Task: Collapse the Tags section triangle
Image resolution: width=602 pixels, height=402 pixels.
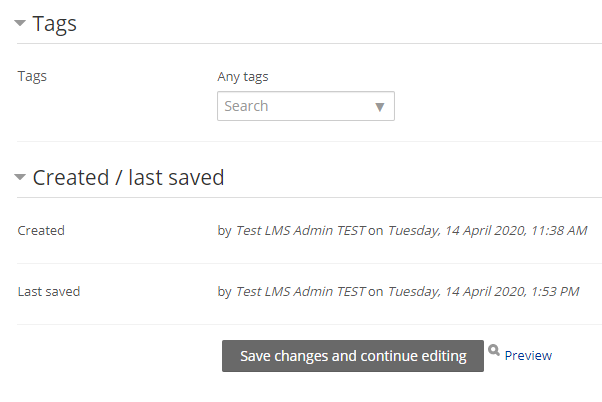Action: tap(20, 23)
